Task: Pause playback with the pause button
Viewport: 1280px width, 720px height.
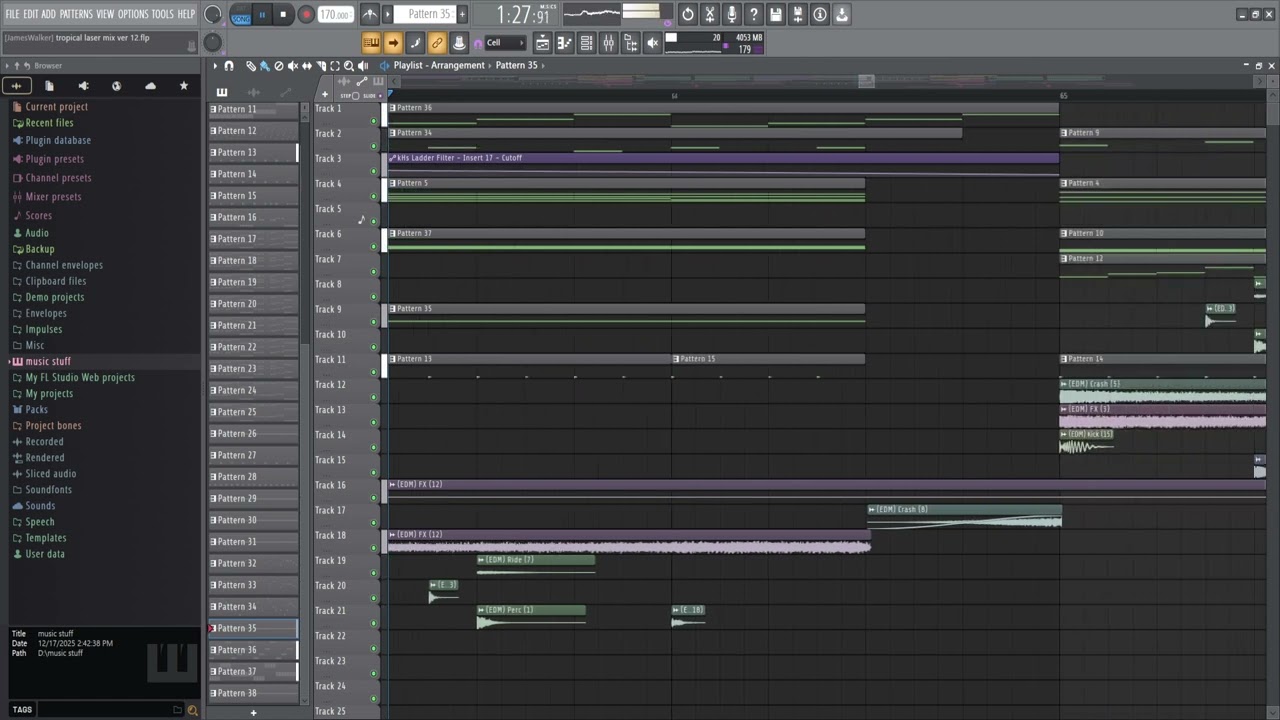Action: click(262, 14)
